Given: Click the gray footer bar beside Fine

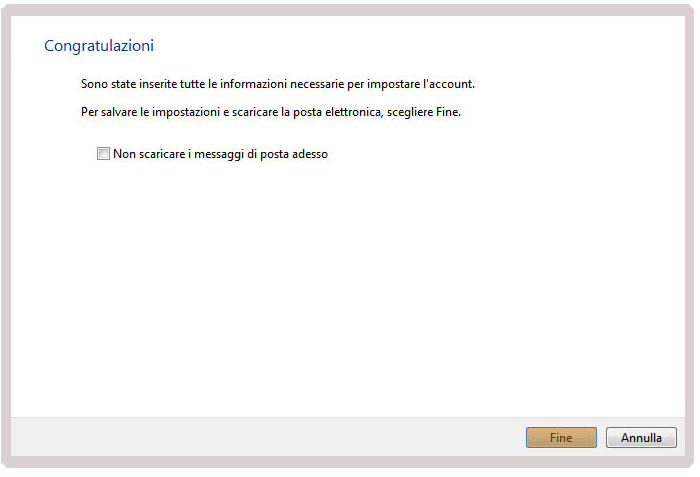Looking at the screenshot, I should [268, 437].
